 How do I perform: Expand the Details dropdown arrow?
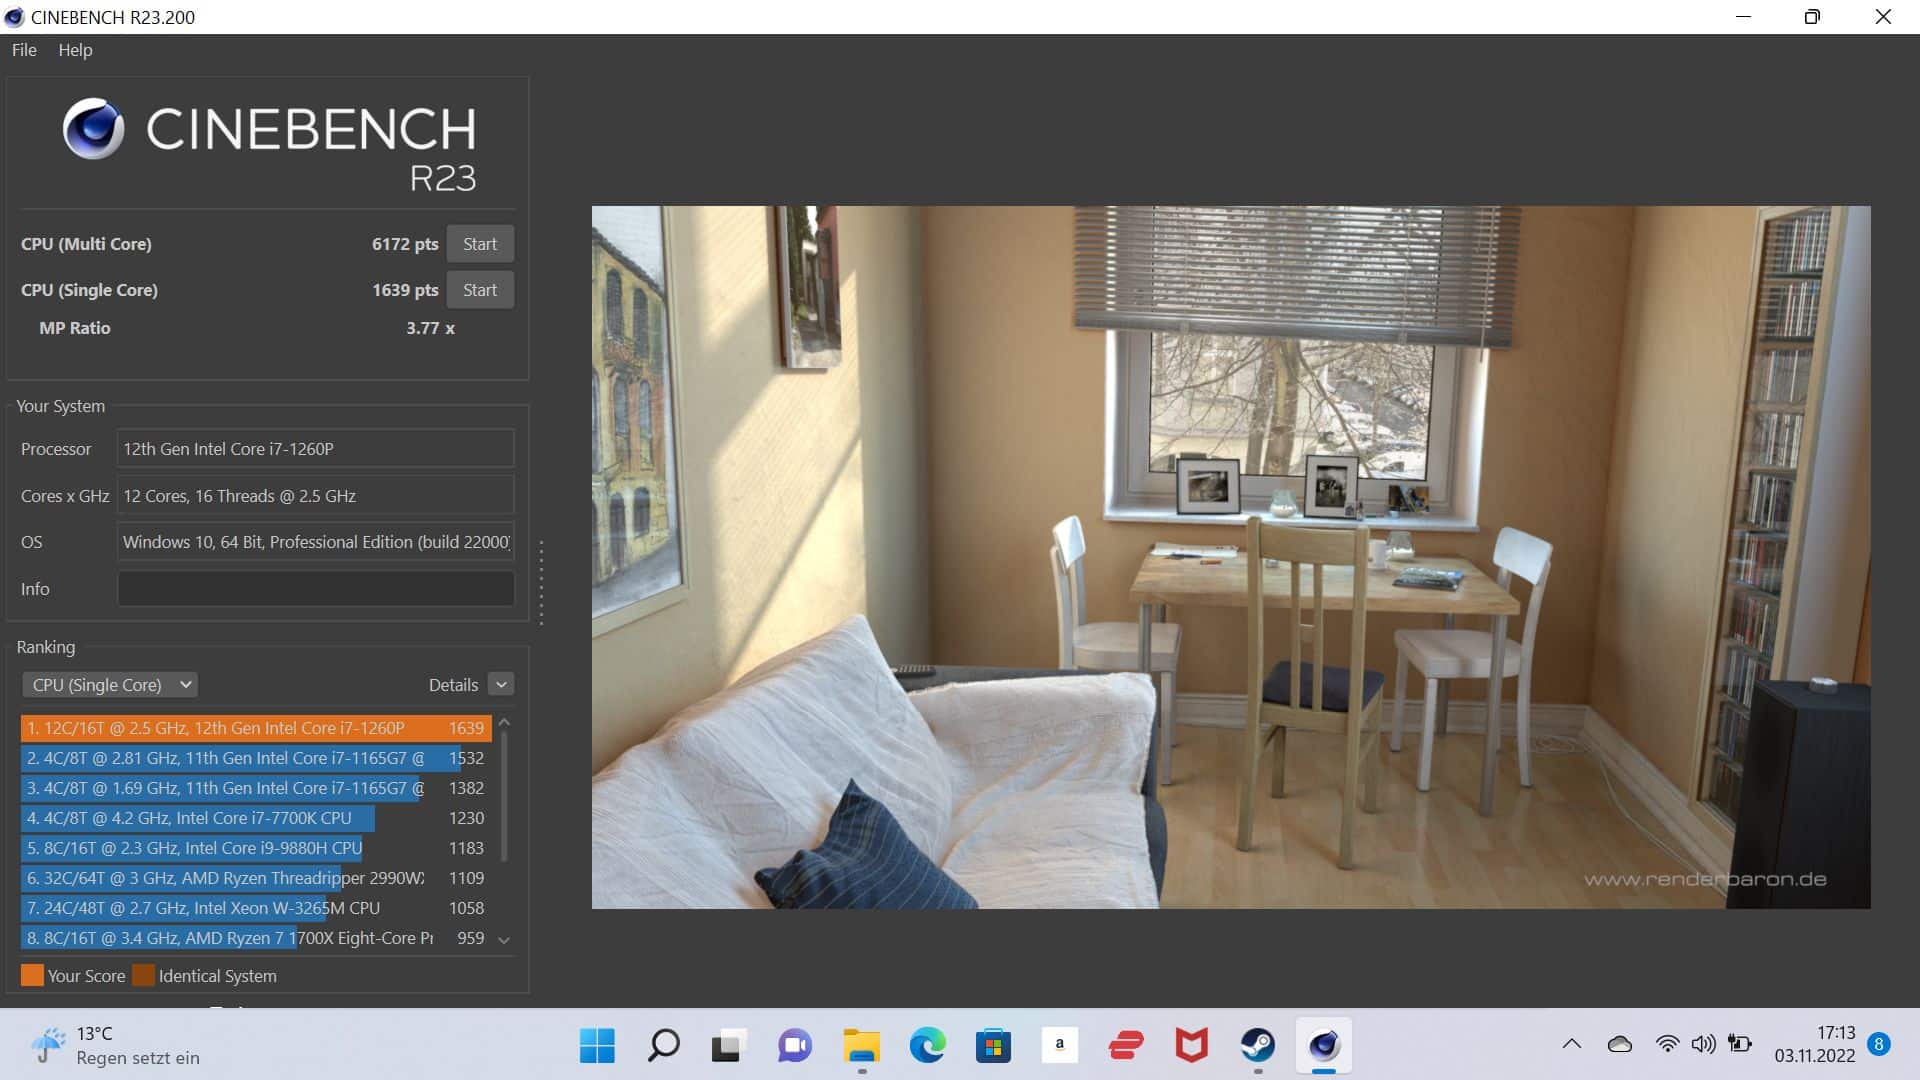pyautogui.click(x=502, y=685)
